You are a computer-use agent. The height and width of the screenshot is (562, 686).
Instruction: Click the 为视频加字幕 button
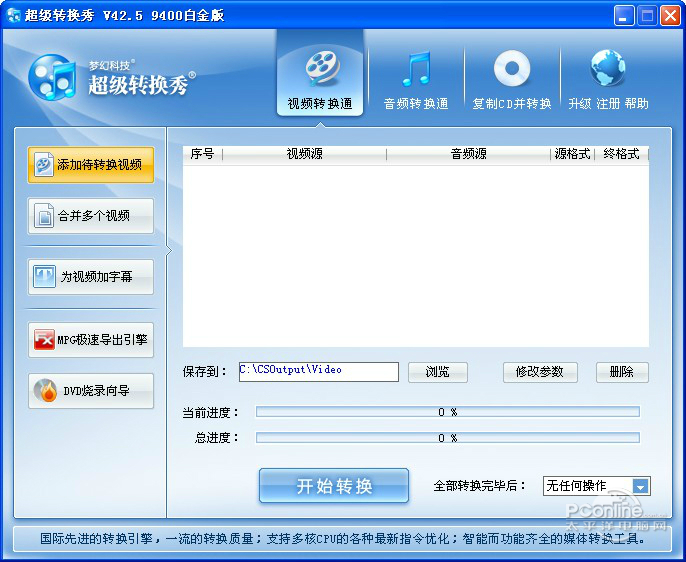click(x=91, y=276)
